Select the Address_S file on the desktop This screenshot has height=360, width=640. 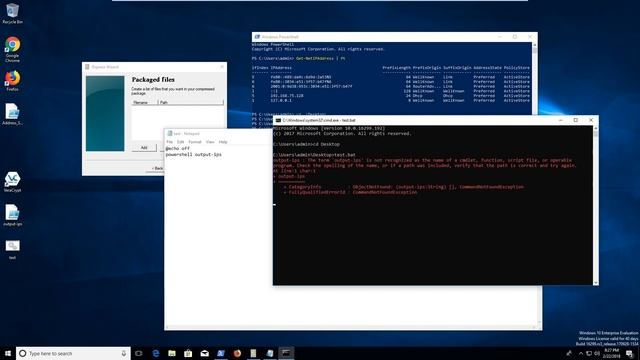[12, 114]
